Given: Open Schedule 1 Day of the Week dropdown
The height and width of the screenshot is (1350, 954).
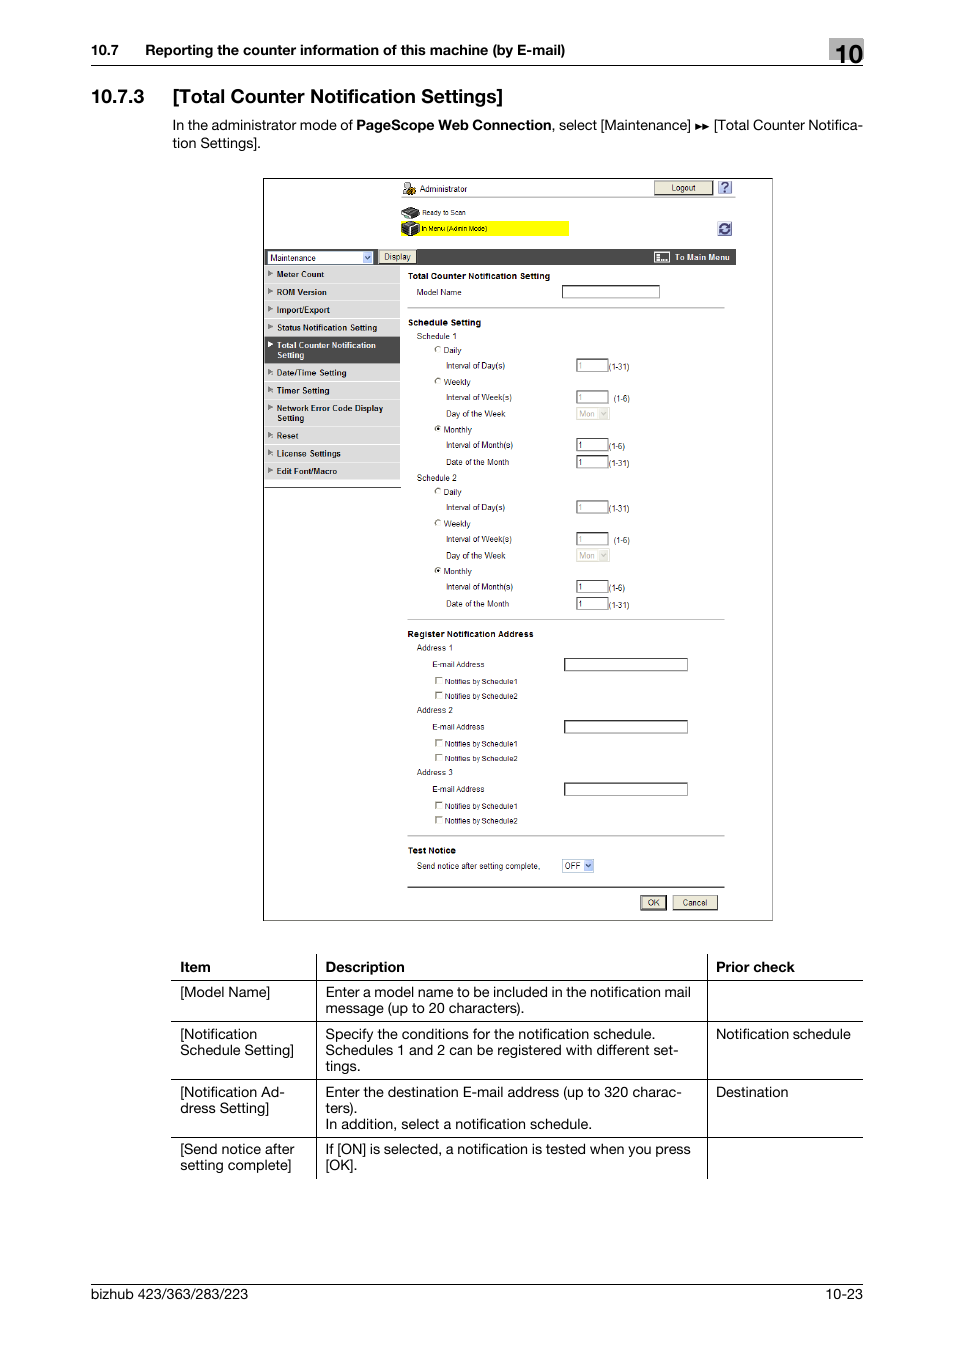Looking at the screenshot, I should 592,413.
